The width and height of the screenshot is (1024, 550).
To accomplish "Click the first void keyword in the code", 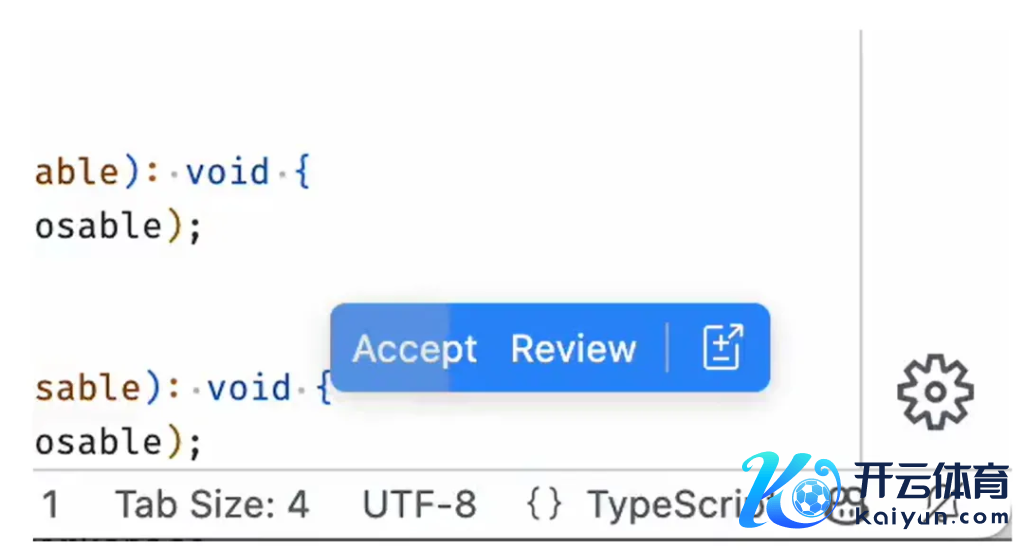I will coord(228,172).
